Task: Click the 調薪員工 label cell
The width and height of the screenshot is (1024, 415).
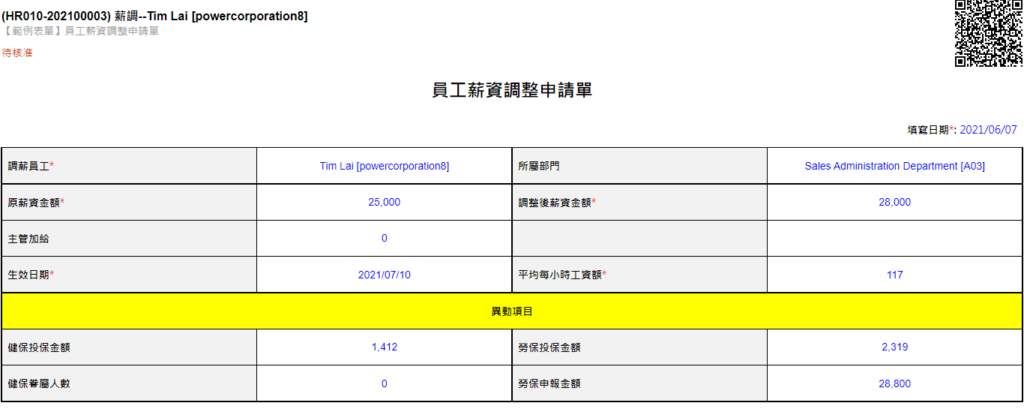Action: tap(129, 166)
